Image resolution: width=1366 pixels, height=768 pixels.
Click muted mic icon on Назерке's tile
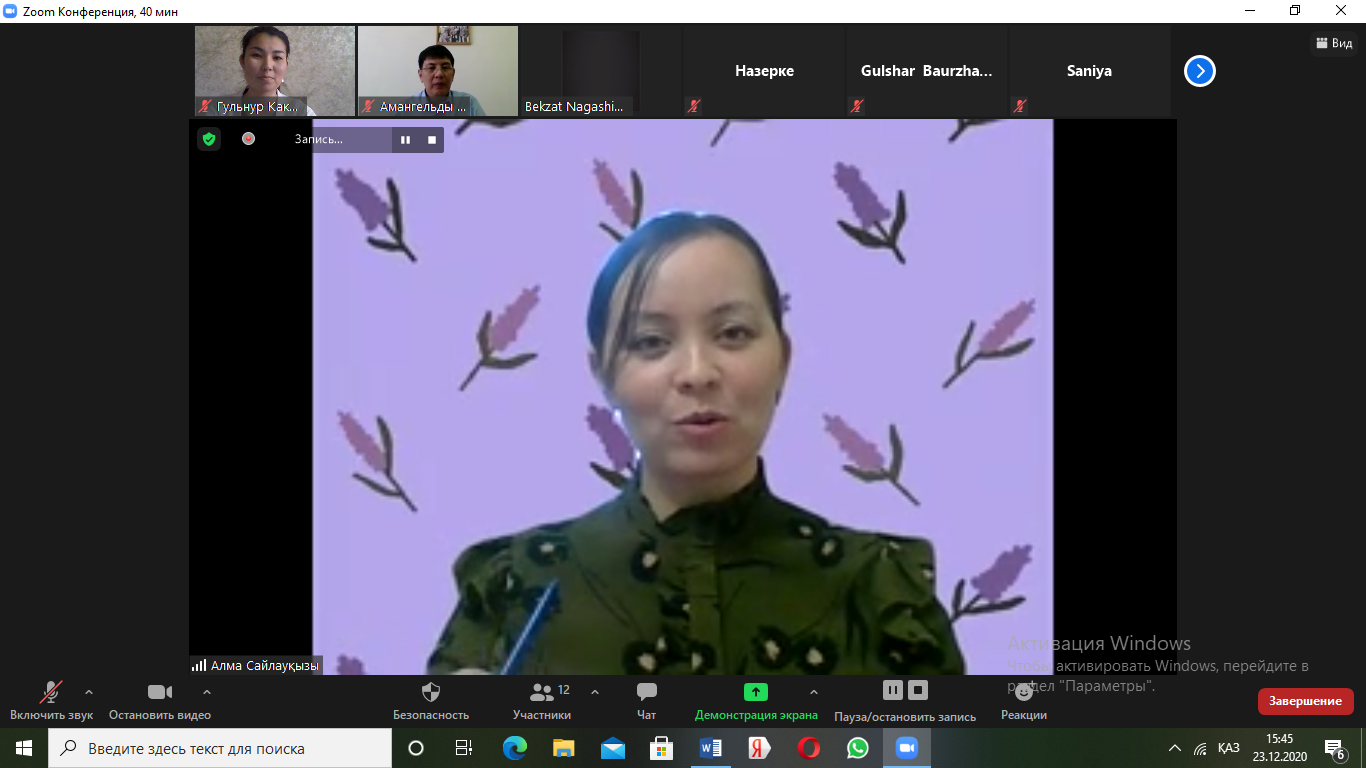(x=694, y=106)
